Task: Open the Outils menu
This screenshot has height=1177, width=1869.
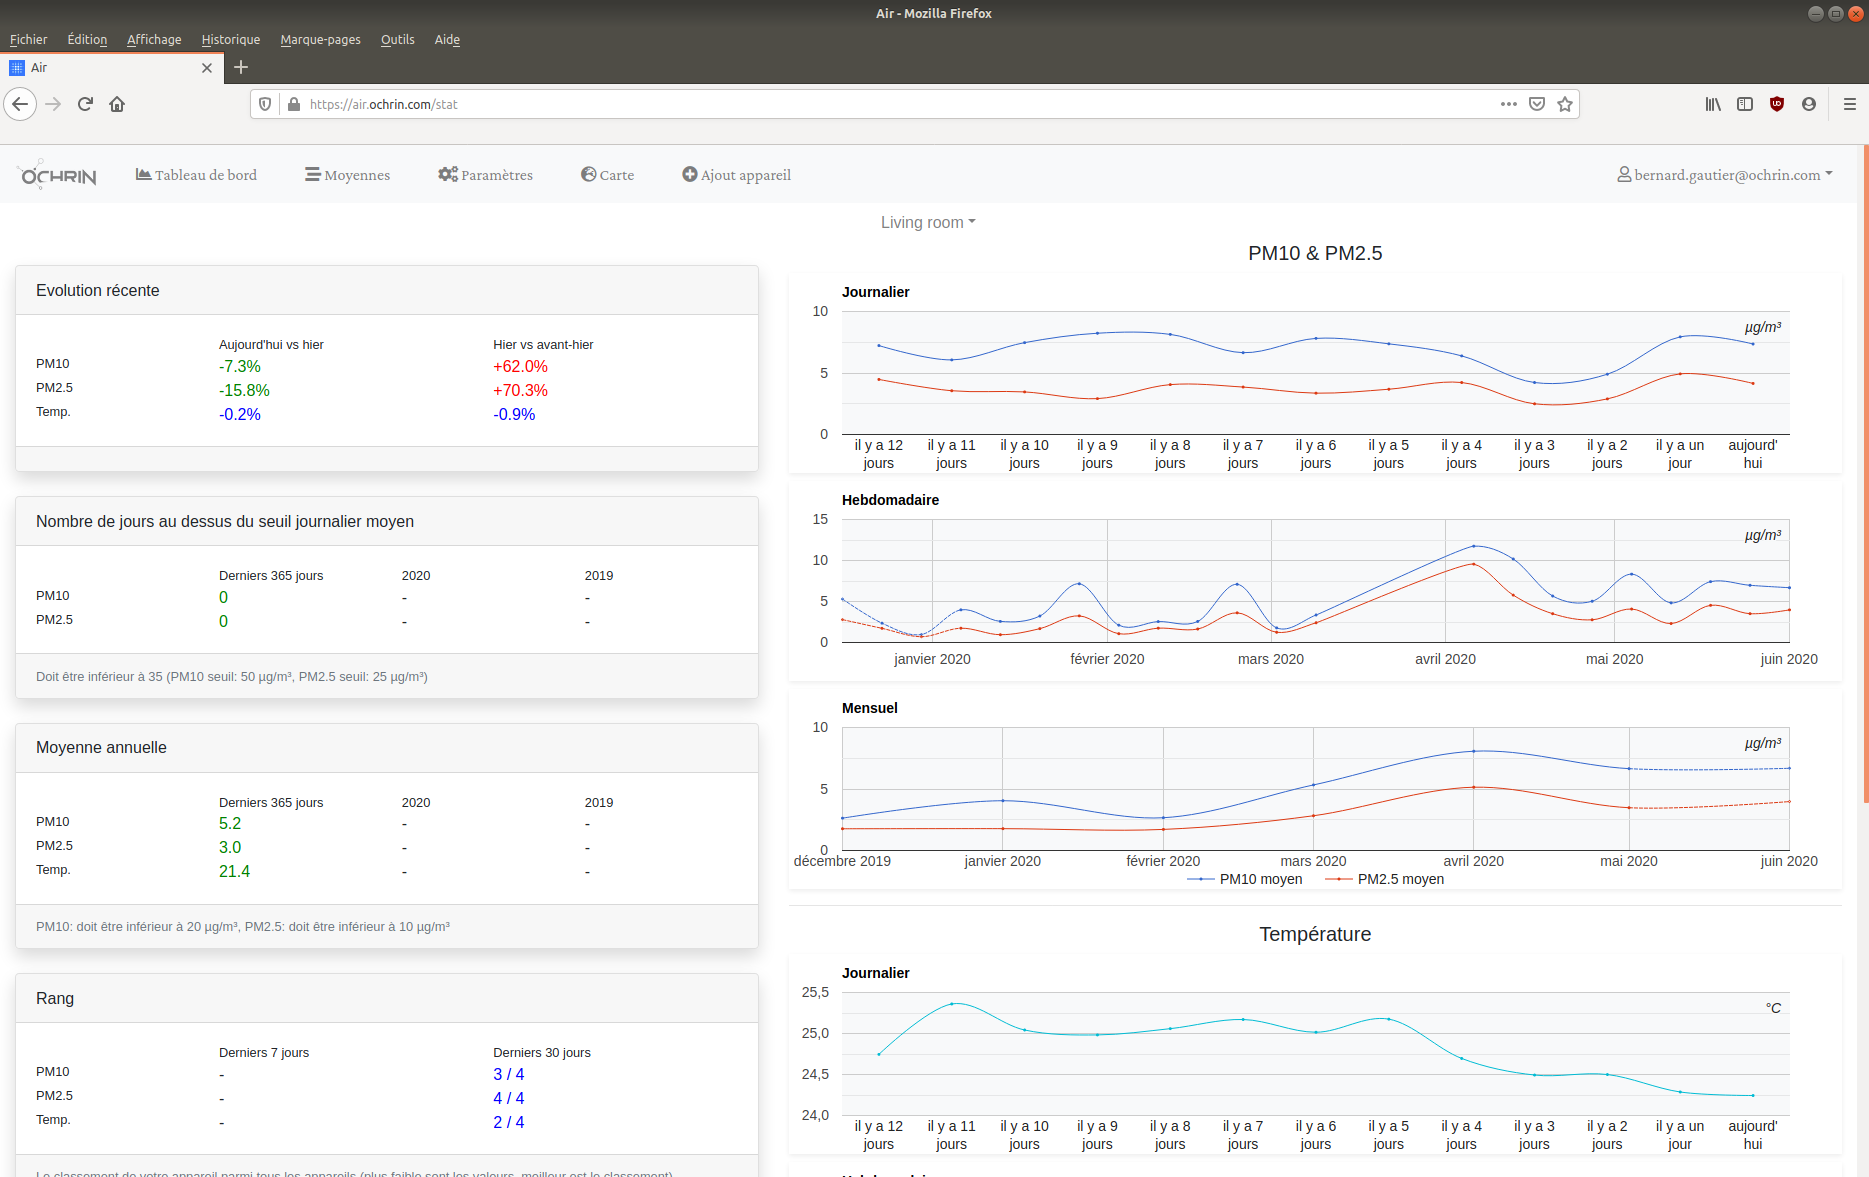Action: [397, 40]
